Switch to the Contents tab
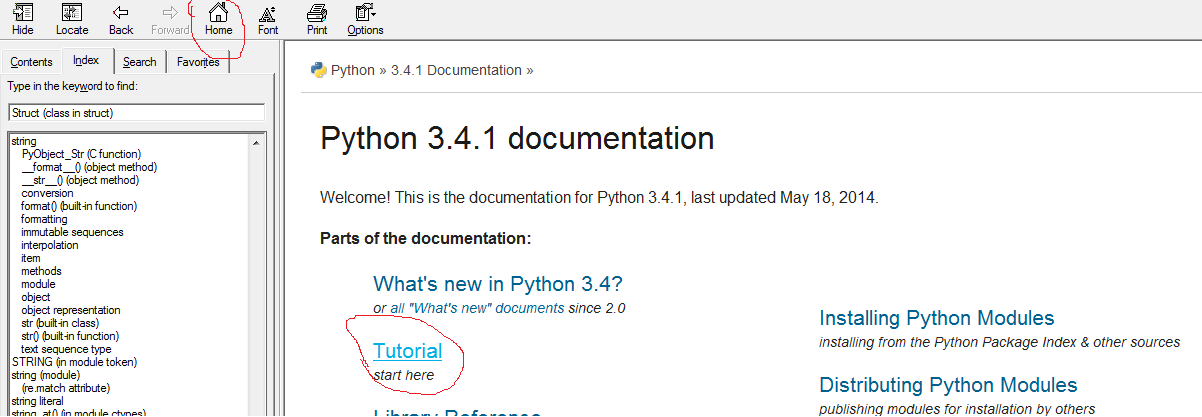The width and height of the screenshot is (1202, 417). 31,62
